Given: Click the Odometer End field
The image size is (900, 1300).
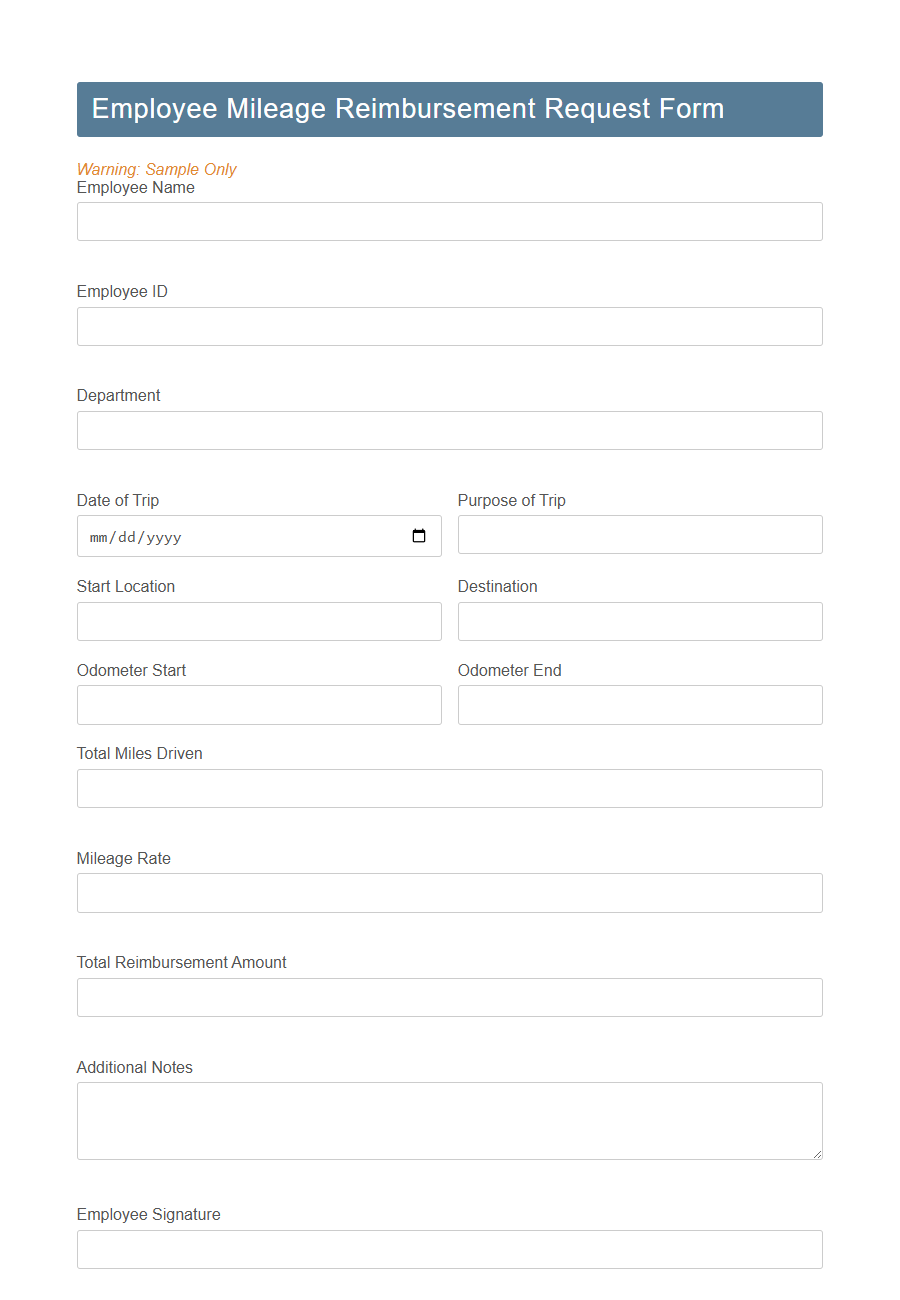Looking at the screenshot, I should (639, 705).
